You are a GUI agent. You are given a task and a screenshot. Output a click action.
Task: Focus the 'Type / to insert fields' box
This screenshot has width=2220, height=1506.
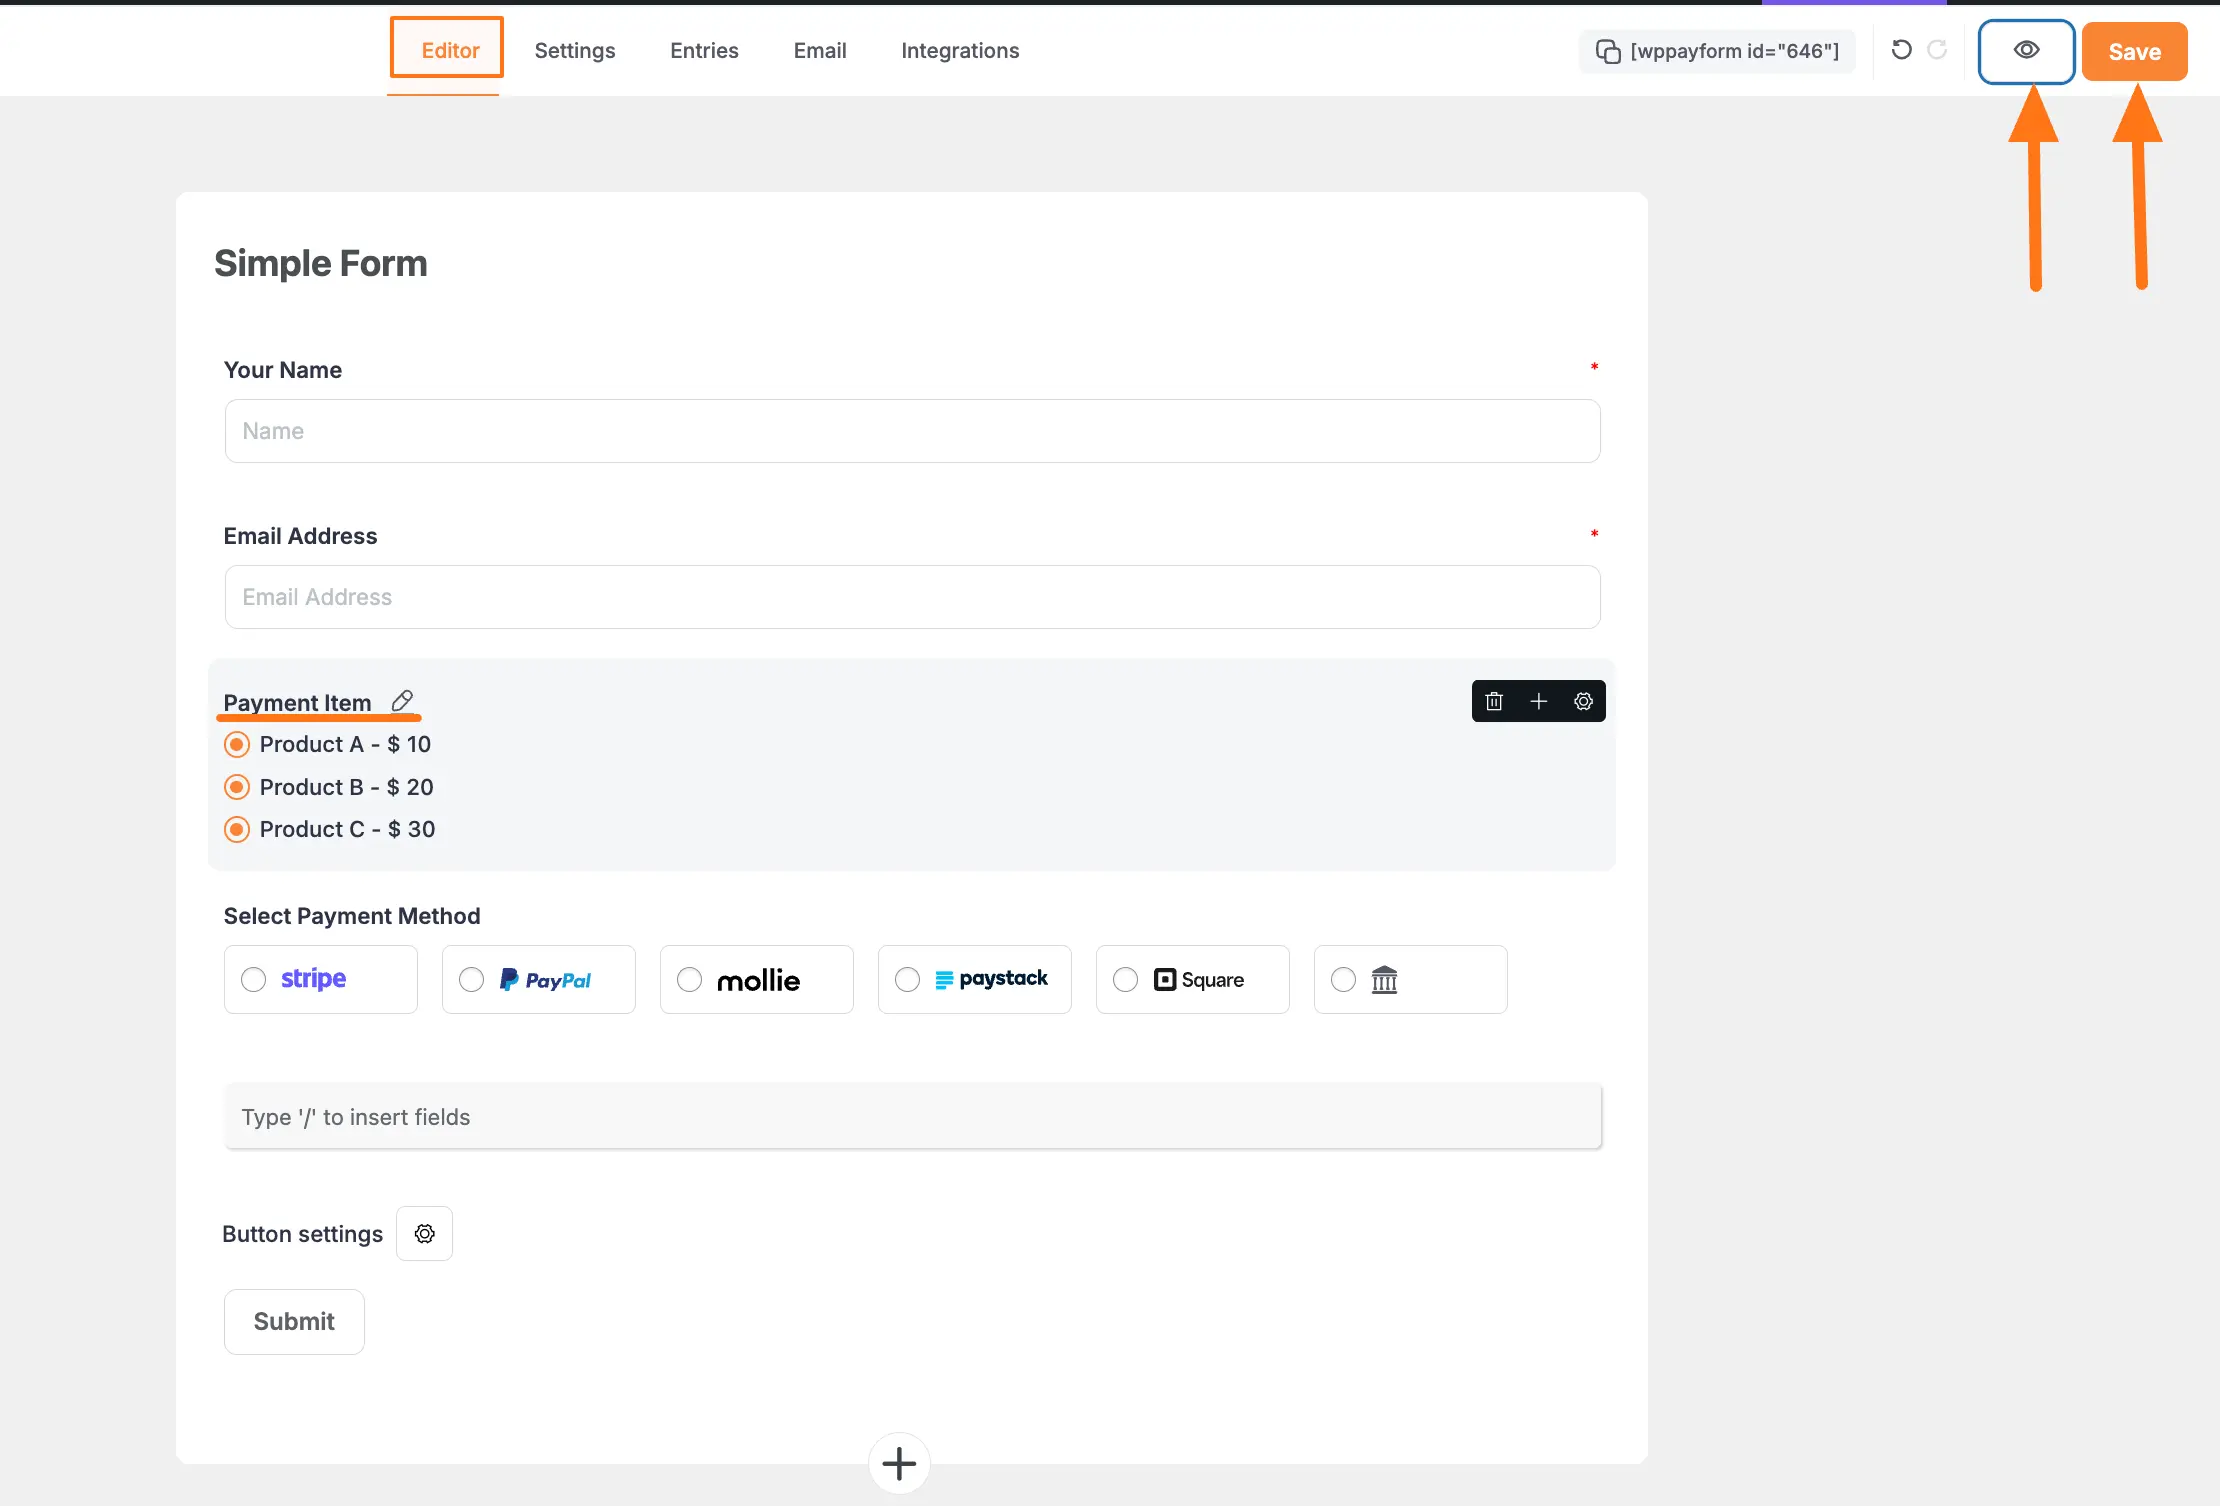912,1116
